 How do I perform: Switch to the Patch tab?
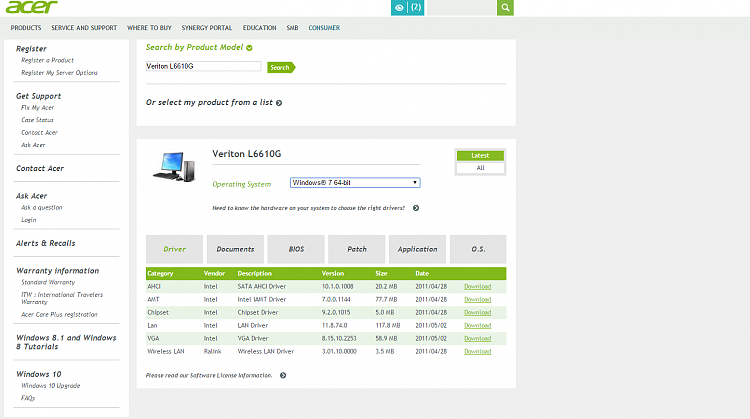(x=357, y=249)
